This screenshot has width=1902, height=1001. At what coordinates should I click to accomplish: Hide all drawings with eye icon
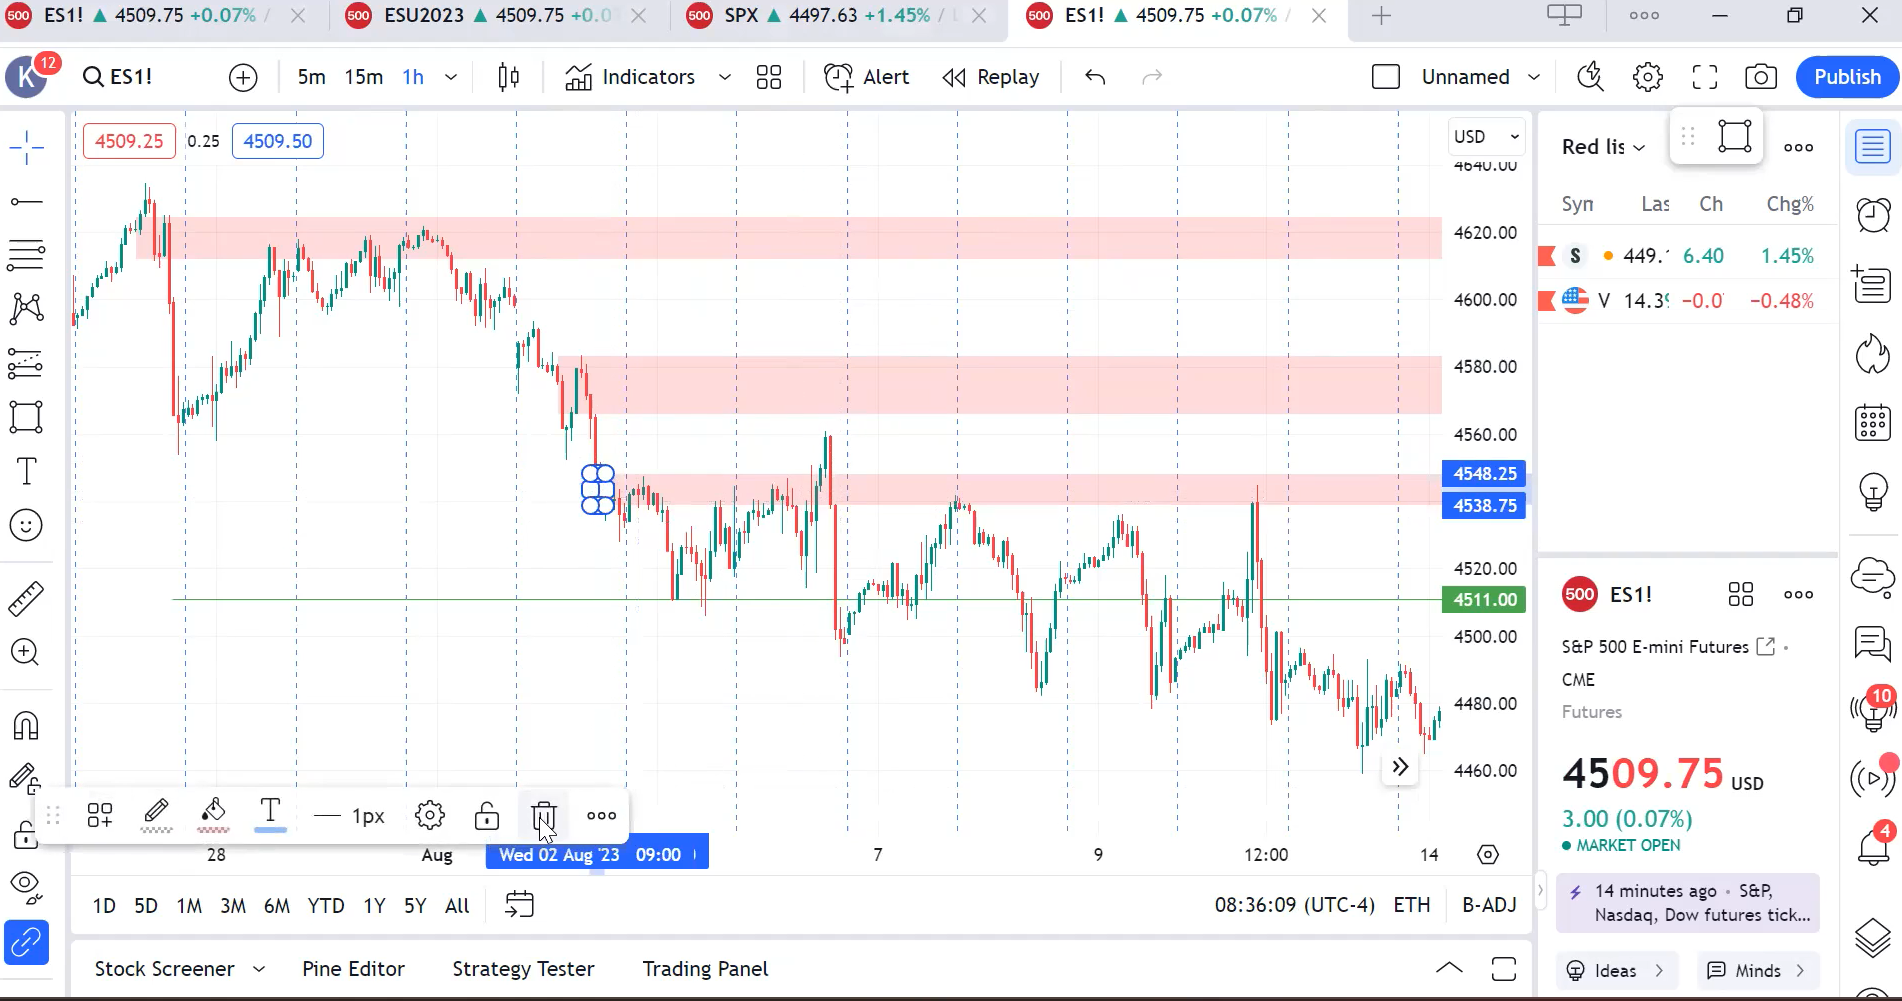[26, 886]
